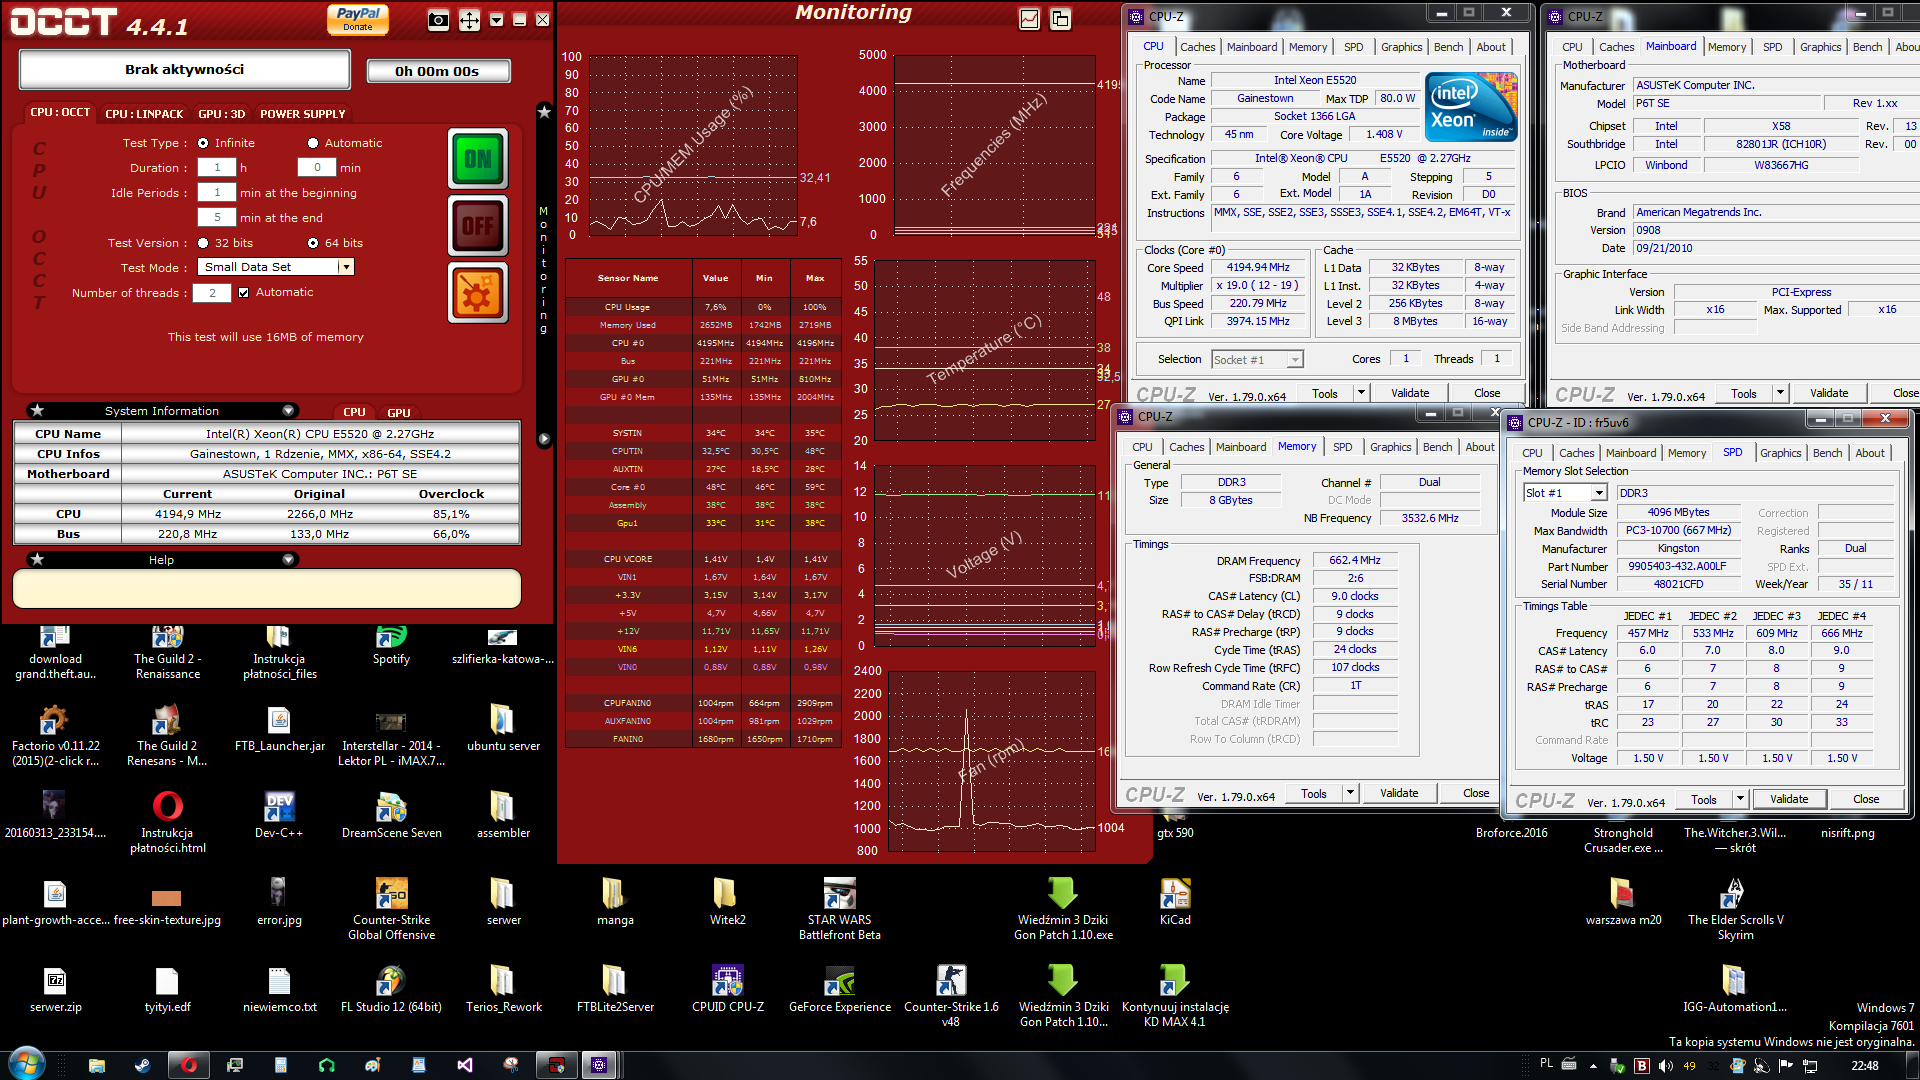Screen dimensions: 1920x1080
Task: Click the Duration hours input field
Action: point(217,168)
